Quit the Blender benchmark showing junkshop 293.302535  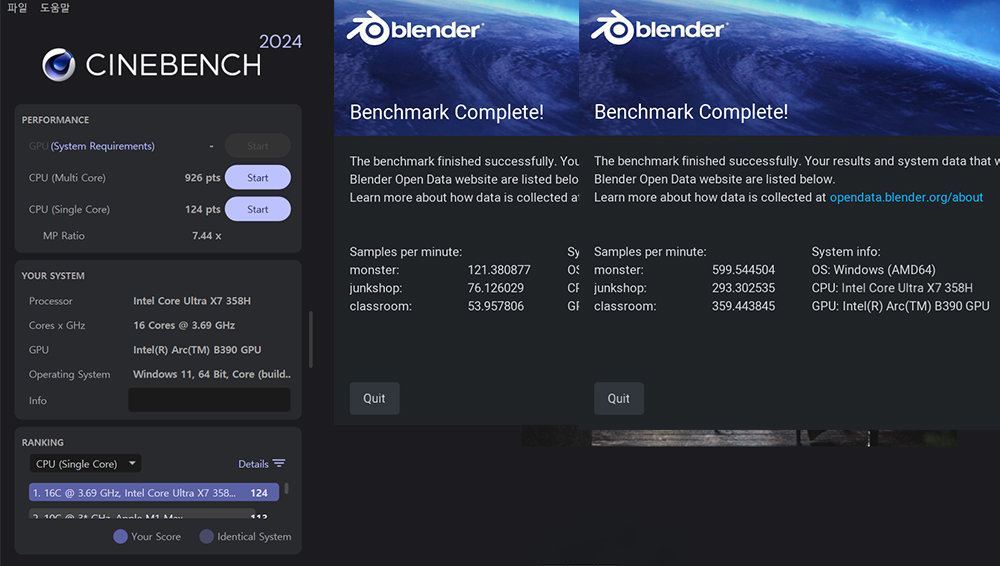[x=618, y=398]
